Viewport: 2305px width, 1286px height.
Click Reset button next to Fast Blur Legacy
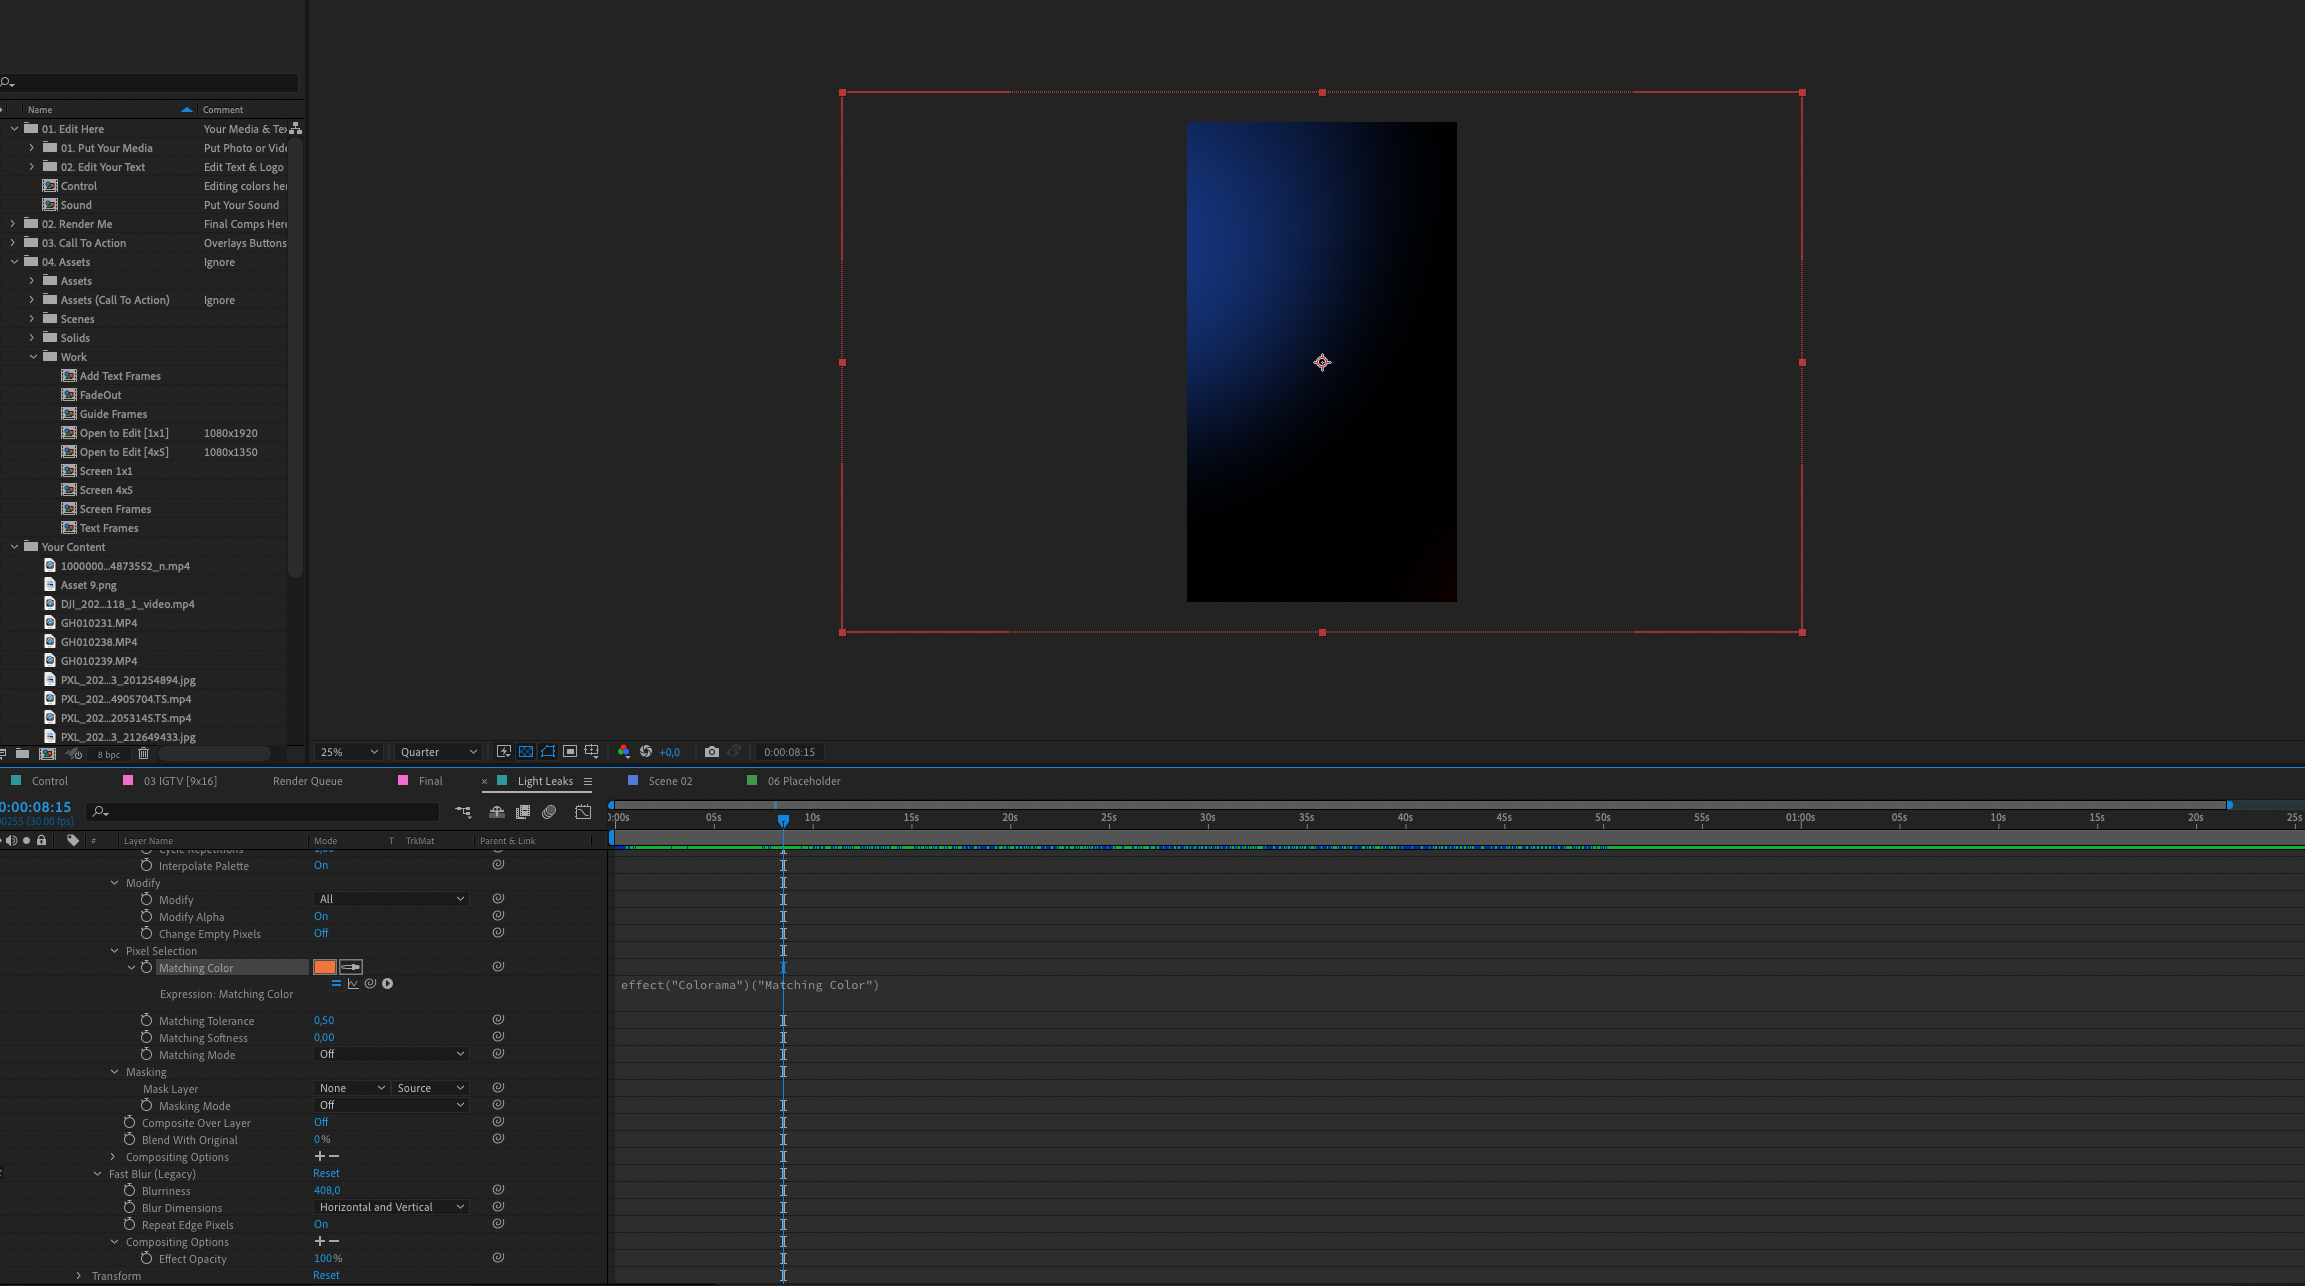325,1172
